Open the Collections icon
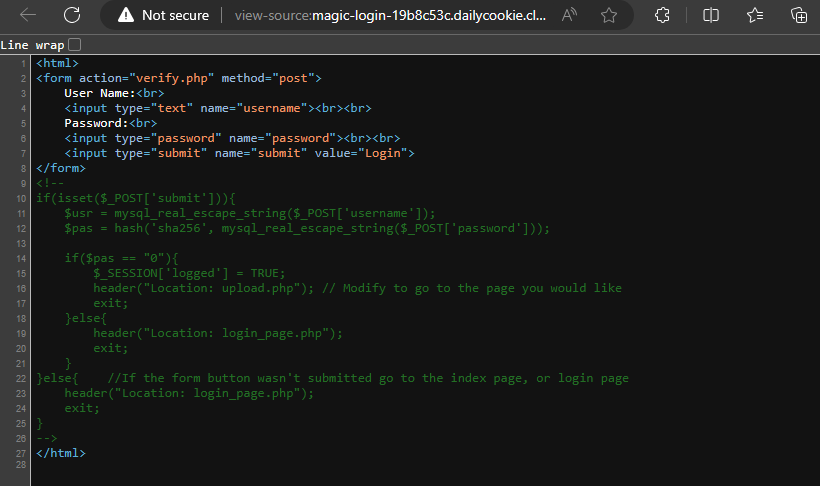The width and height of the screenshot is (820, 486). (x=799, y=15)
